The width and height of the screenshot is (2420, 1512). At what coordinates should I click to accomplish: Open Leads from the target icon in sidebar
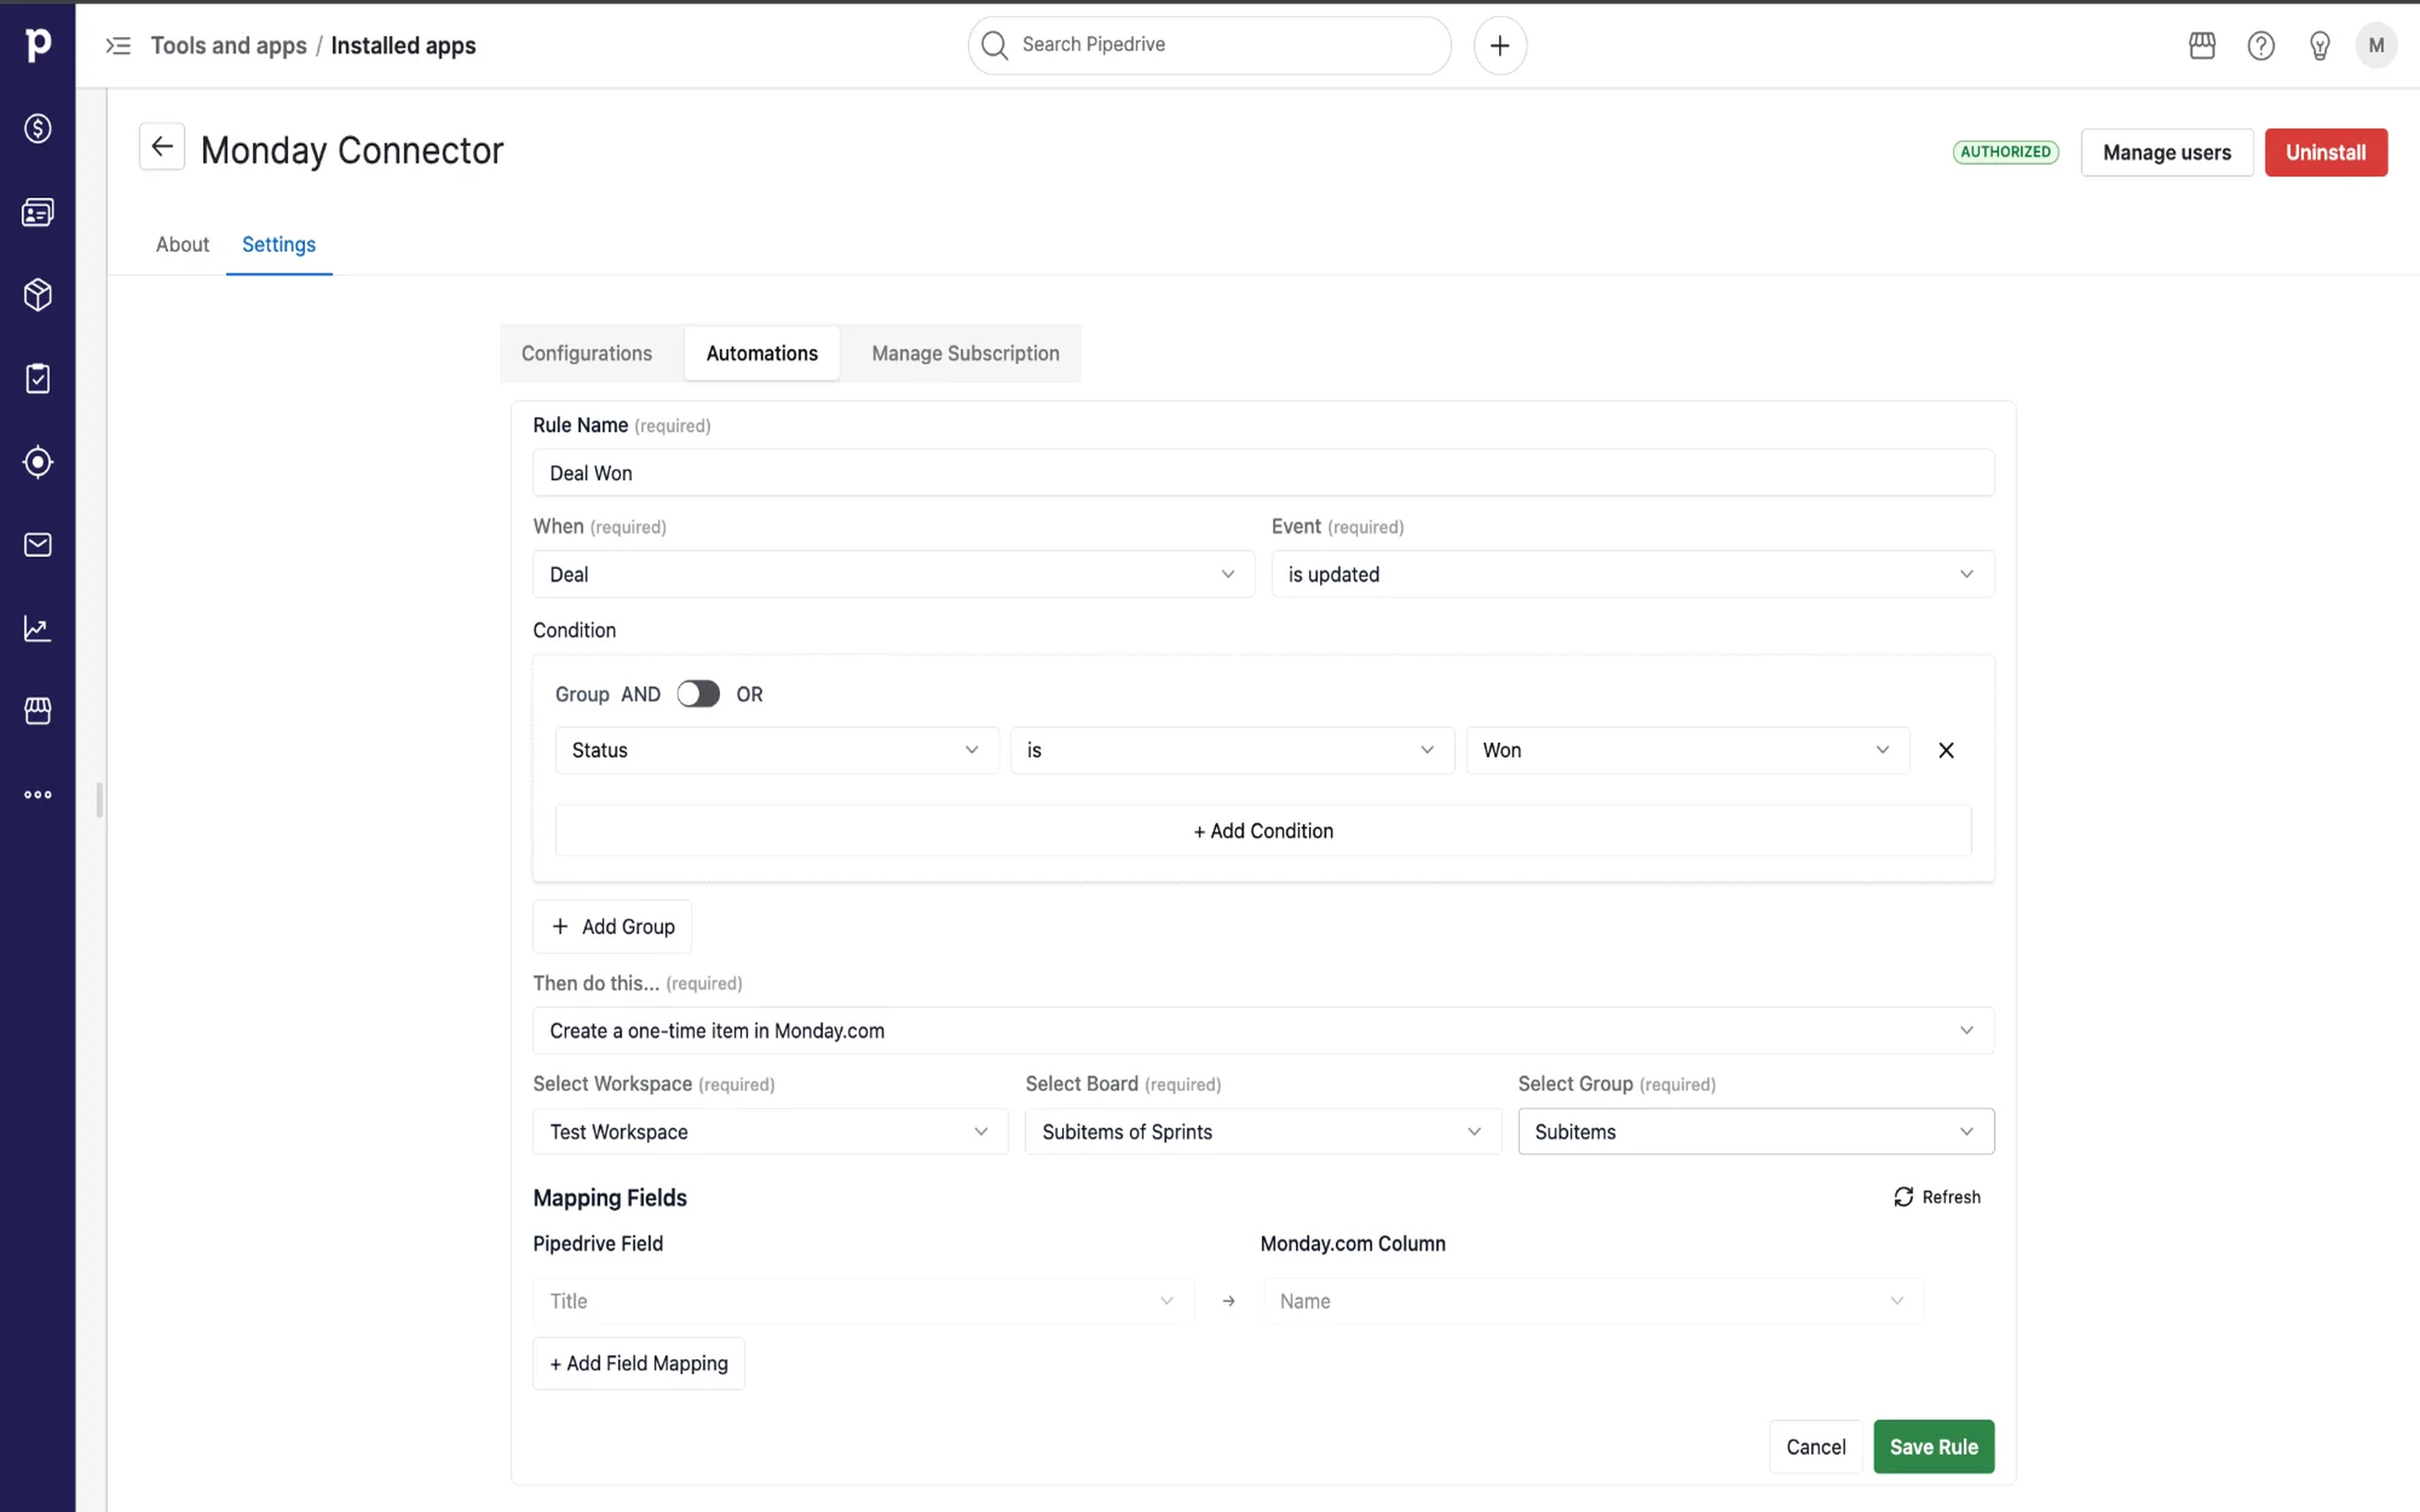click(38, 462)
